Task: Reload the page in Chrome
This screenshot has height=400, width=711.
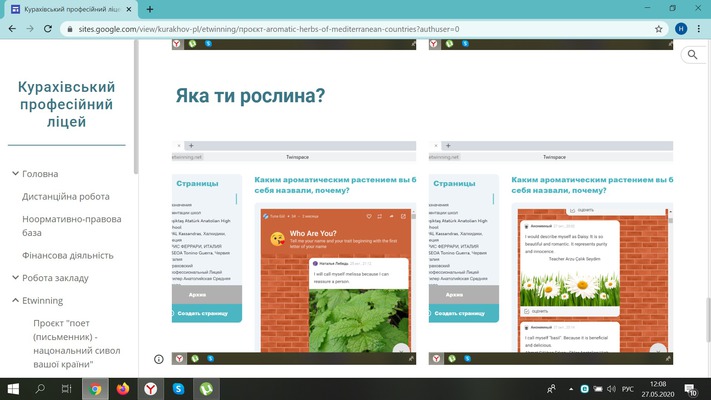Action: pos(48,29)
